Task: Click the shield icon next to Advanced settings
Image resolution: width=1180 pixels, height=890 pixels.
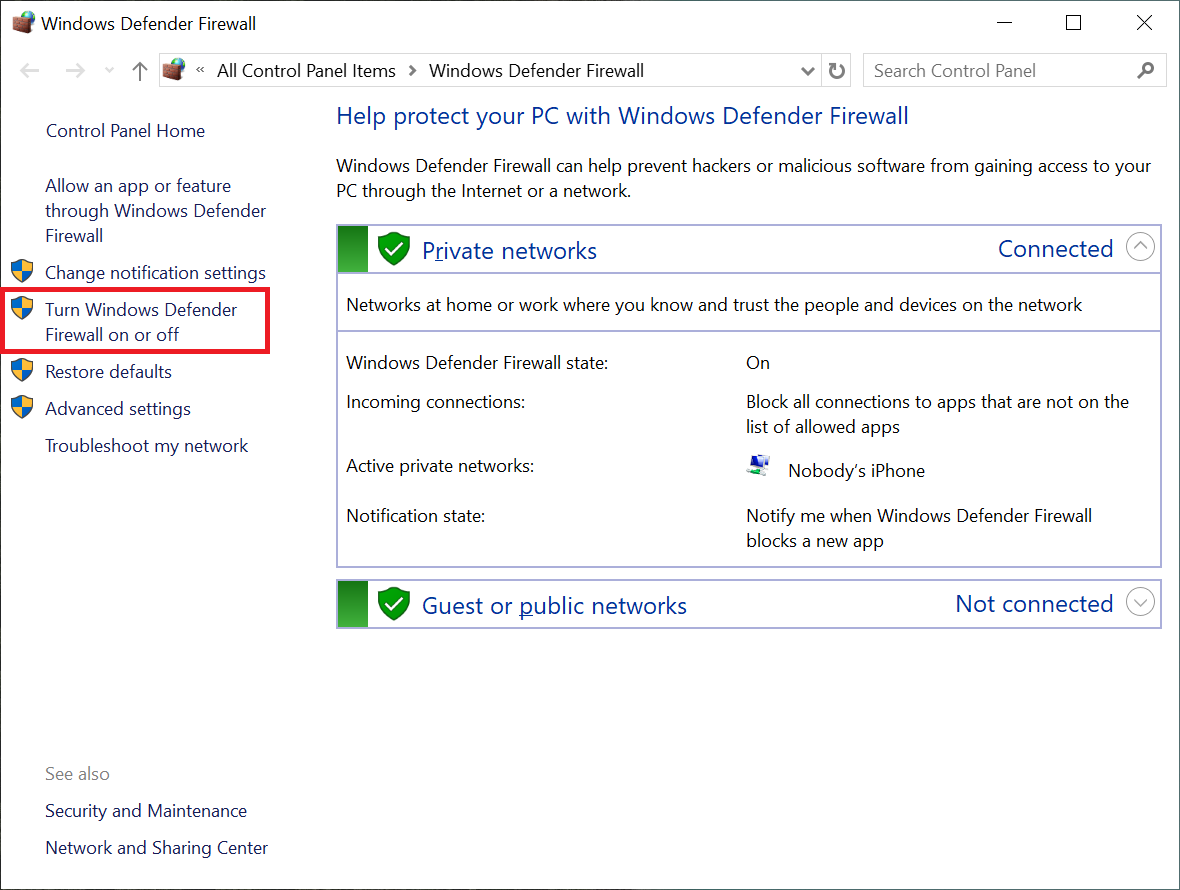Action: tap(22, 408)
